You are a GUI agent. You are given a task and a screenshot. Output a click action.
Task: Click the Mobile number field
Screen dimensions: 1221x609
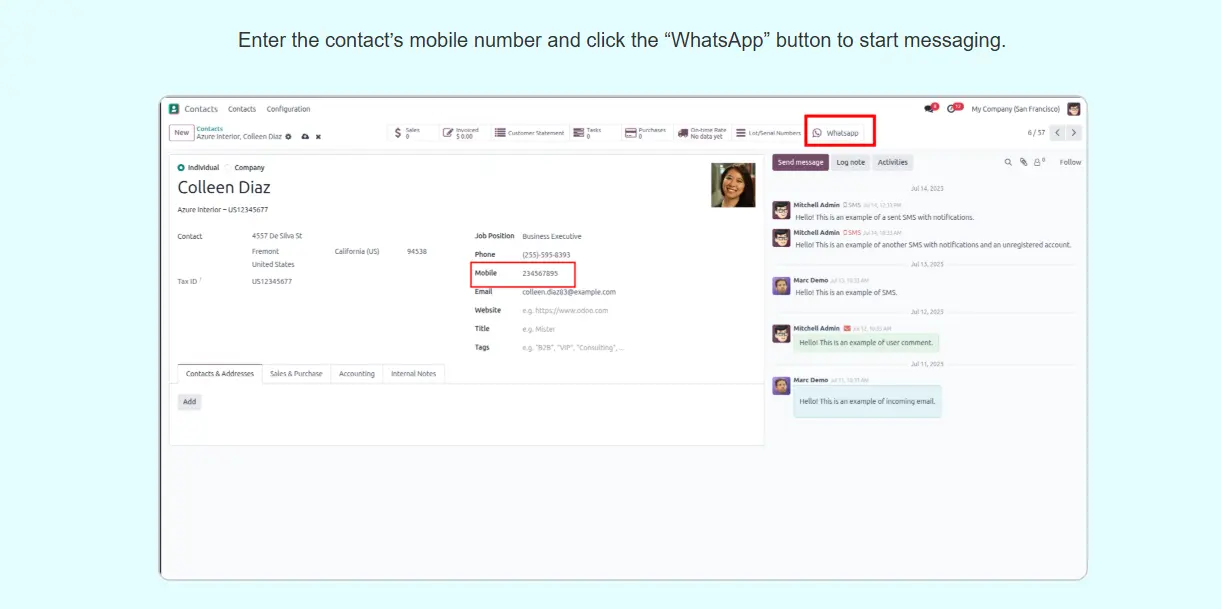[x=546, y=273]
